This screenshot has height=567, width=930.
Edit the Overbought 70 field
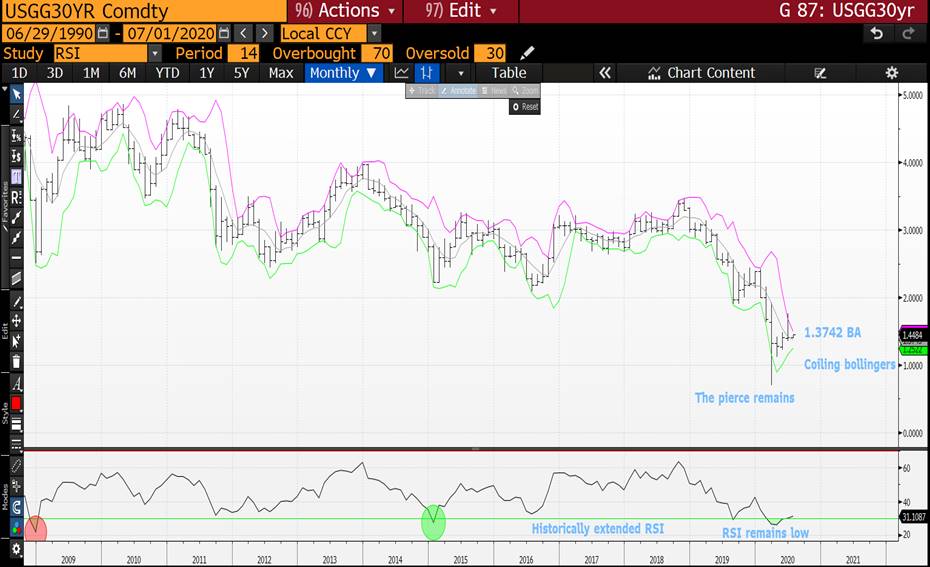point(378,53)
